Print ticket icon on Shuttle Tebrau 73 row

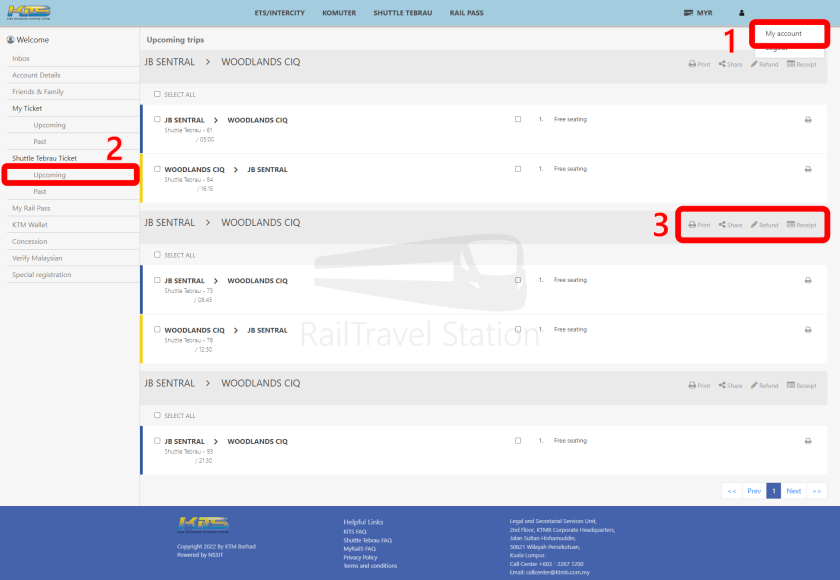pyautogui.click(x=808, y=280)
